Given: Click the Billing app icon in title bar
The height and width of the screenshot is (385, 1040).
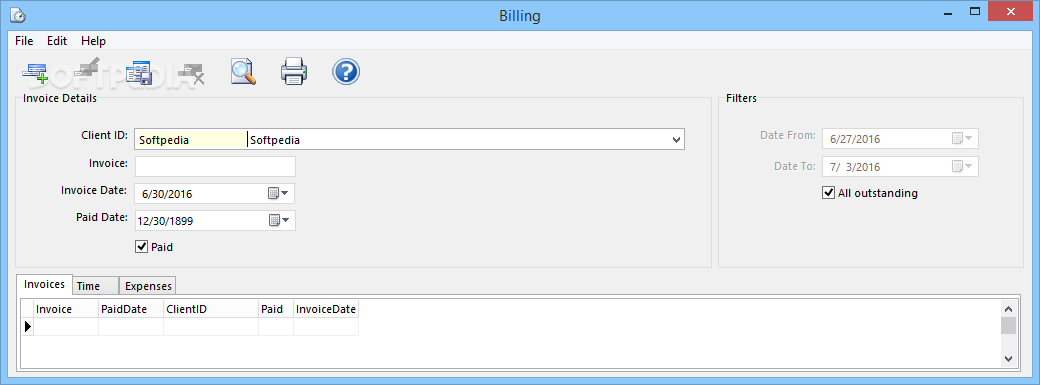Looking at the screenshot, I should click(x=18, y=15).
